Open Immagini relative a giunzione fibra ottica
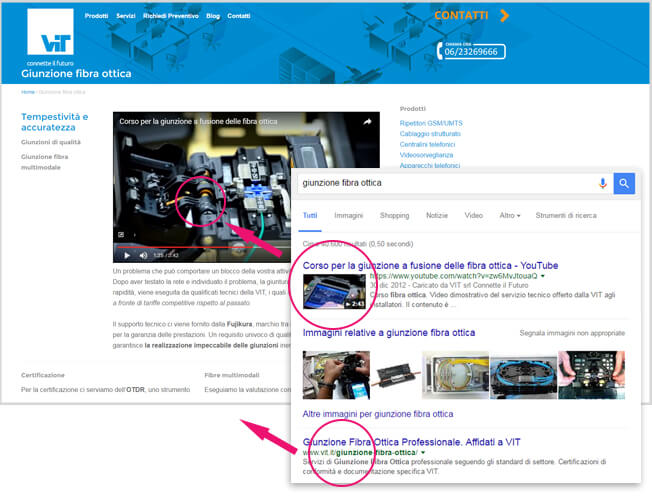The width and height of the screenshot is (652, 500). click(x=389, y=333)
